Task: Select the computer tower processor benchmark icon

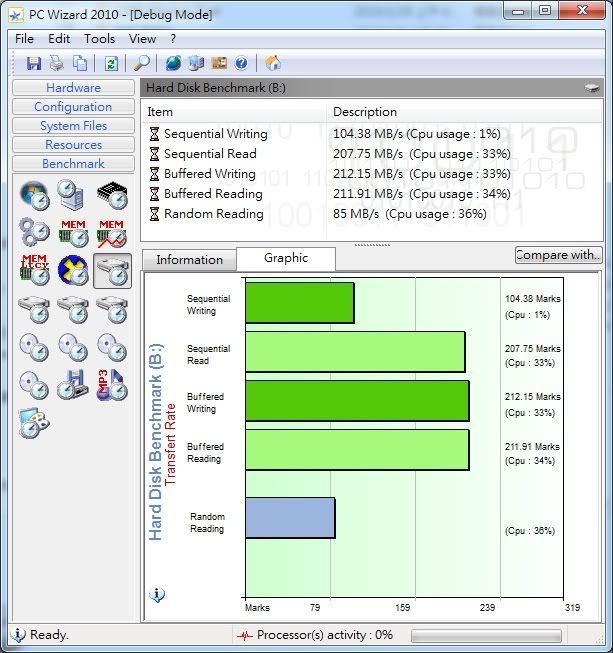Action: (72, 194)
